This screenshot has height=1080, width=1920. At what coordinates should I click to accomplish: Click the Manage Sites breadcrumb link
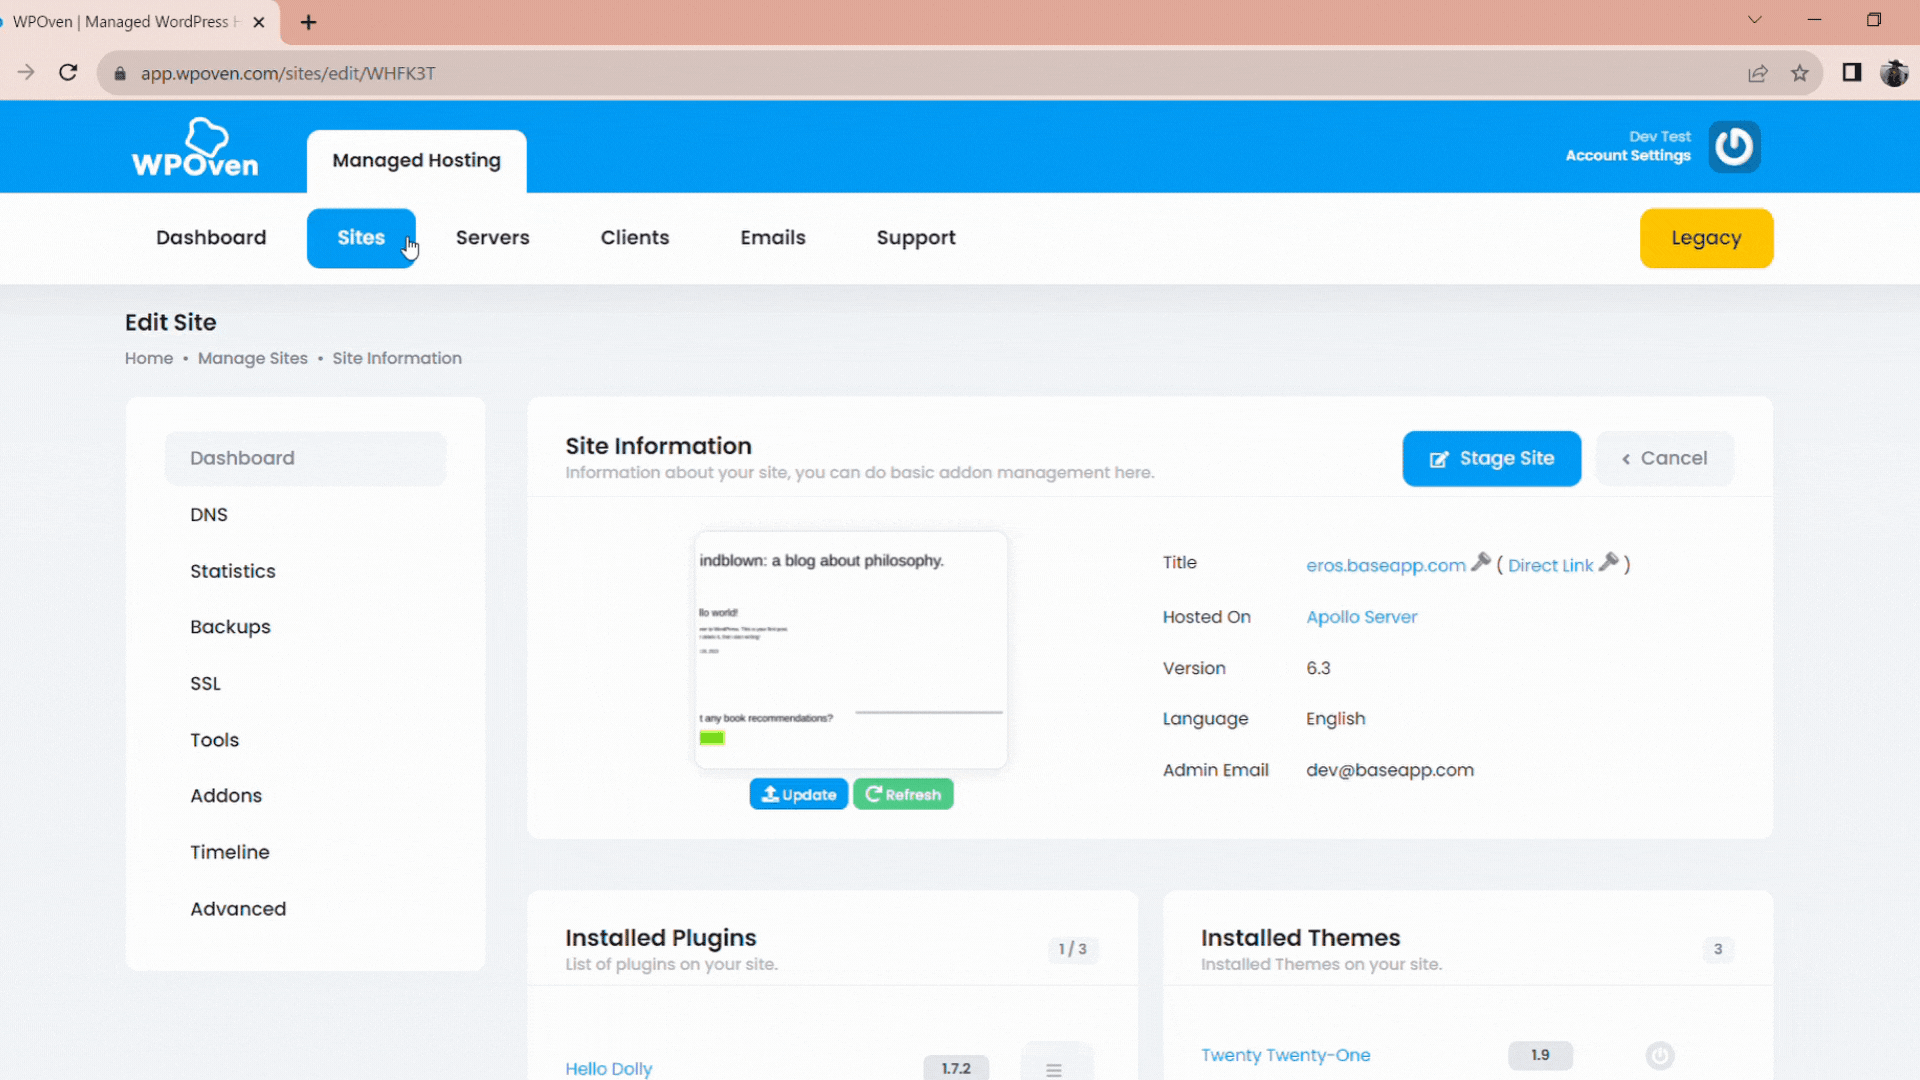[x=253, y=358]
